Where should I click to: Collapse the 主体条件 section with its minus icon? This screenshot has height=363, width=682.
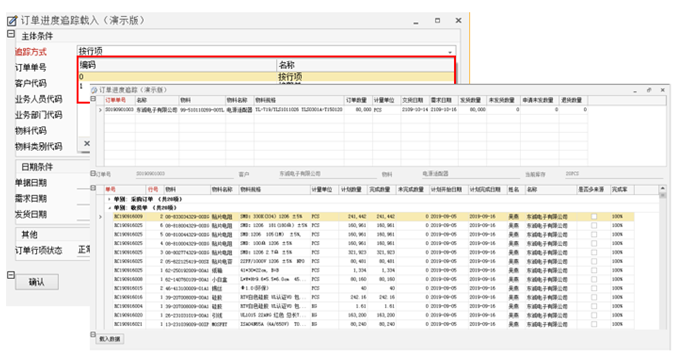click(11, 34)
